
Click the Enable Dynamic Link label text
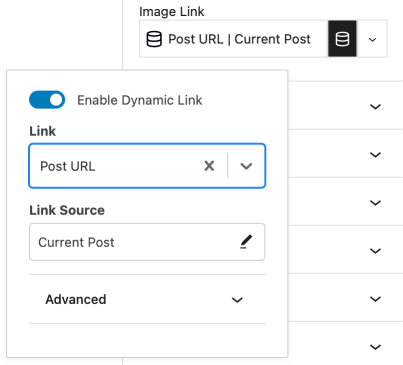pos(140,100)
